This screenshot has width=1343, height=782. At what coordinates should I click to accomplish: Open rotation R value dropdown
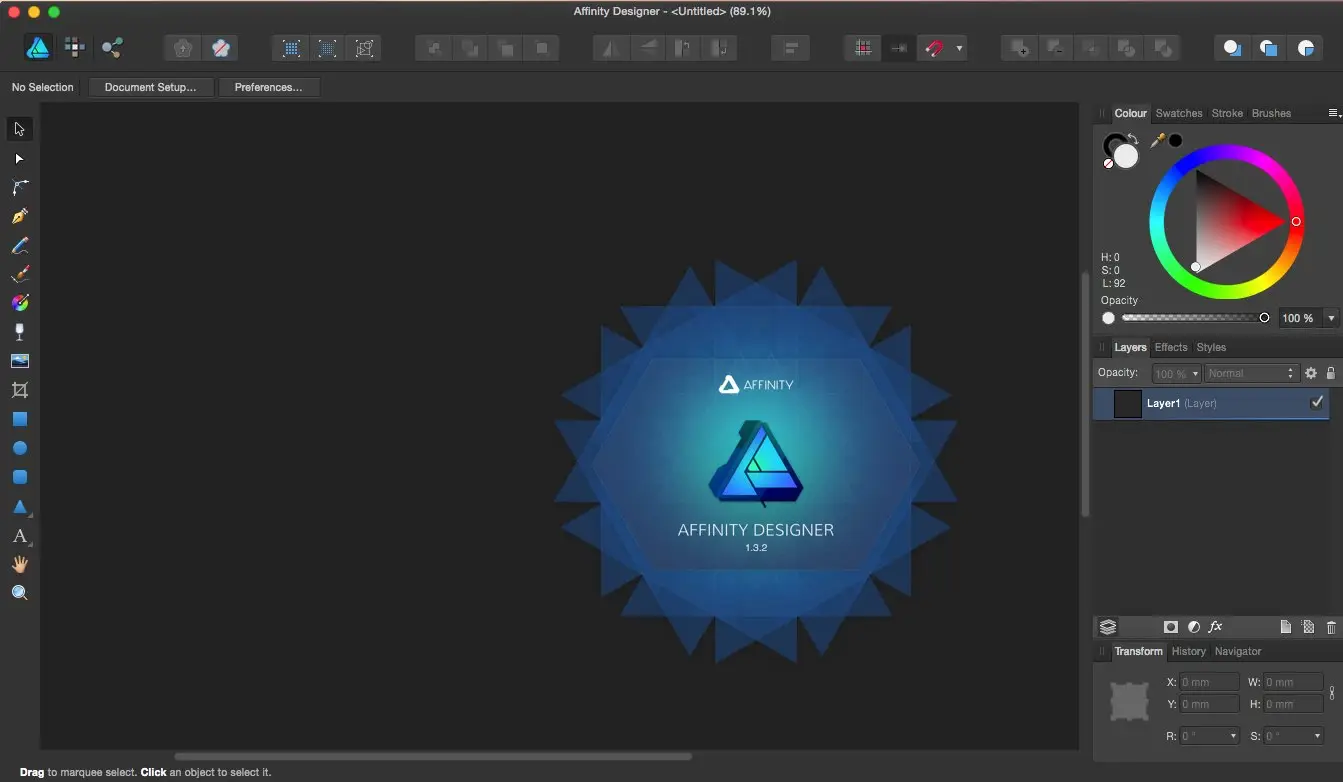click(1232, 736)
